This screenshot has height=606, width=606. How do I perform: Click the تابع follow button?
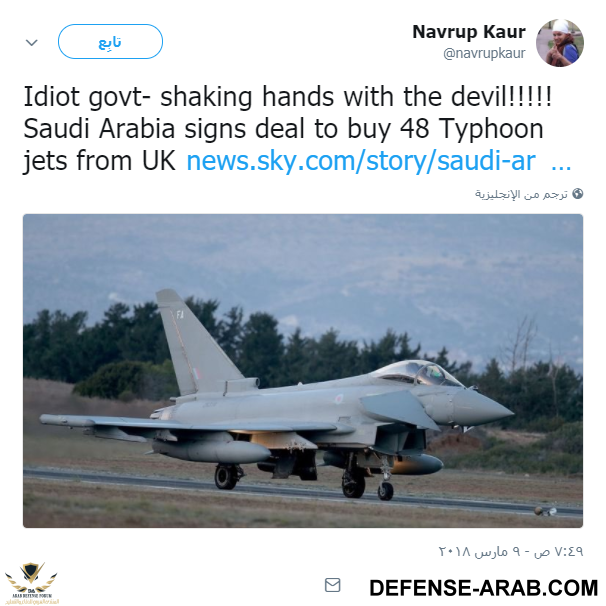[x=110, y=41]
